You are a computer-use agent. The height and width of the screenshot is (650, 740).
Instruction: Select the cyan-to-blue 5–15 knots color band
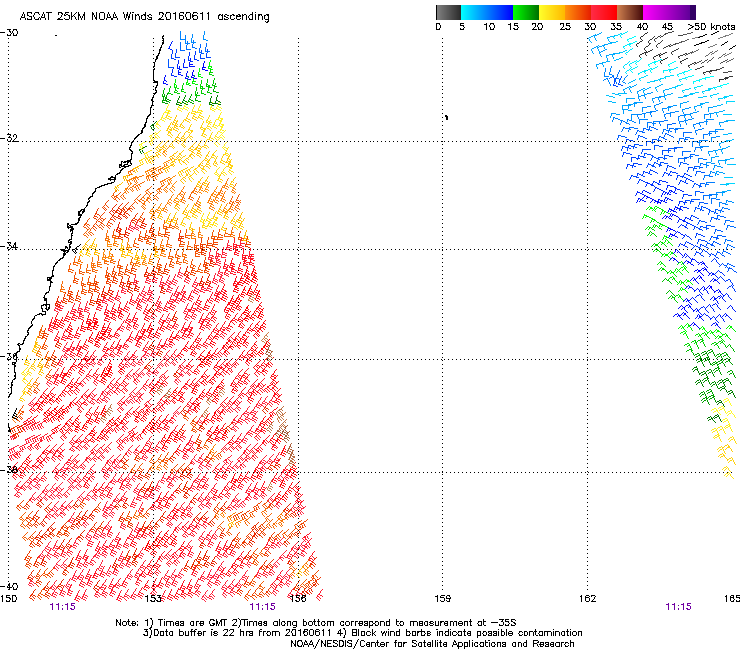(487, 12)
